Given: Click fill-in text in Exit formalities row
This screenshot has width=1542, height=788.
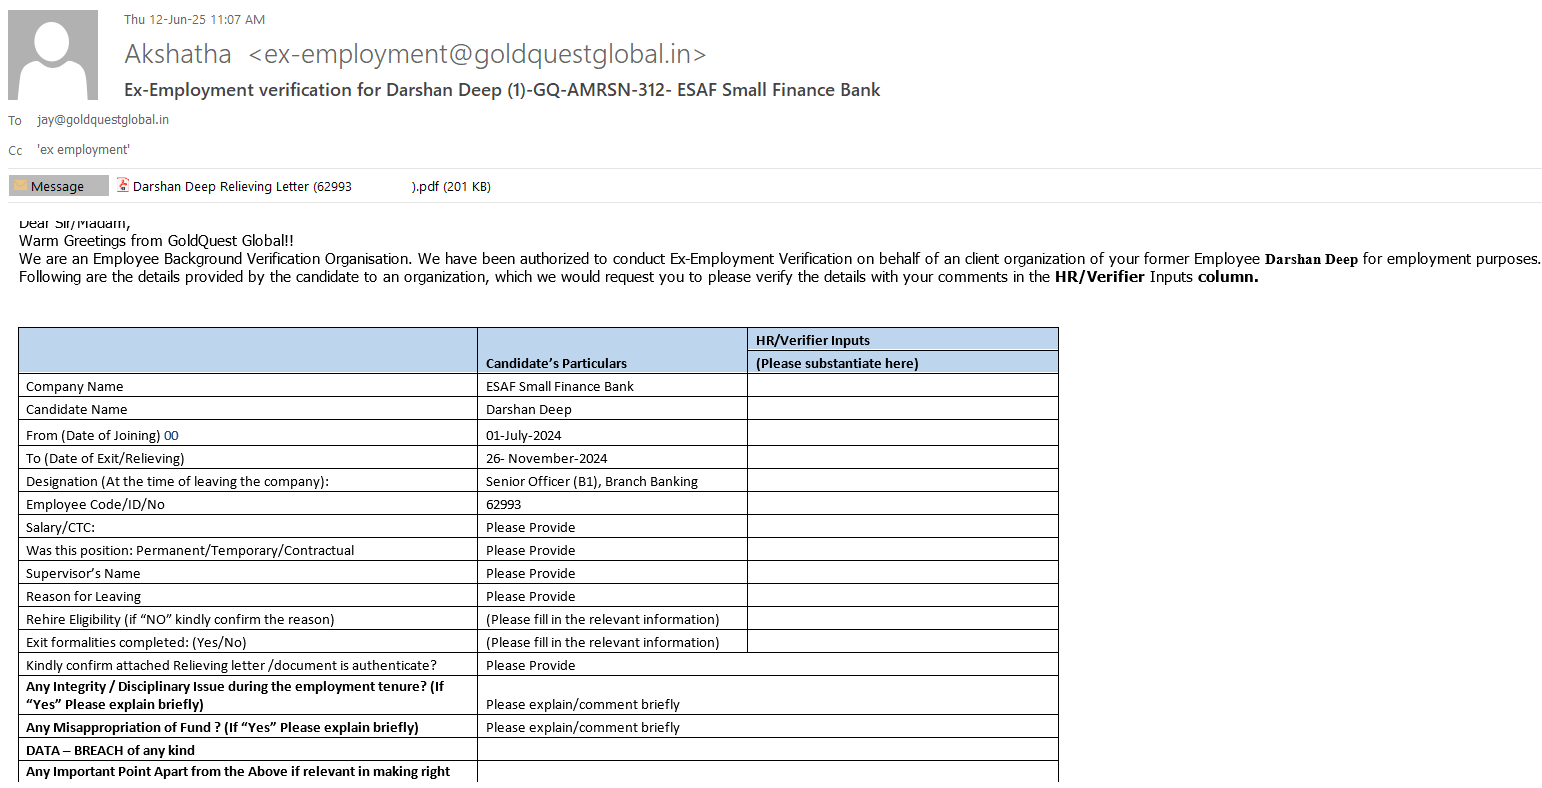Looking at the screenshot, I should pyautogui.click(x=603, y=642).
